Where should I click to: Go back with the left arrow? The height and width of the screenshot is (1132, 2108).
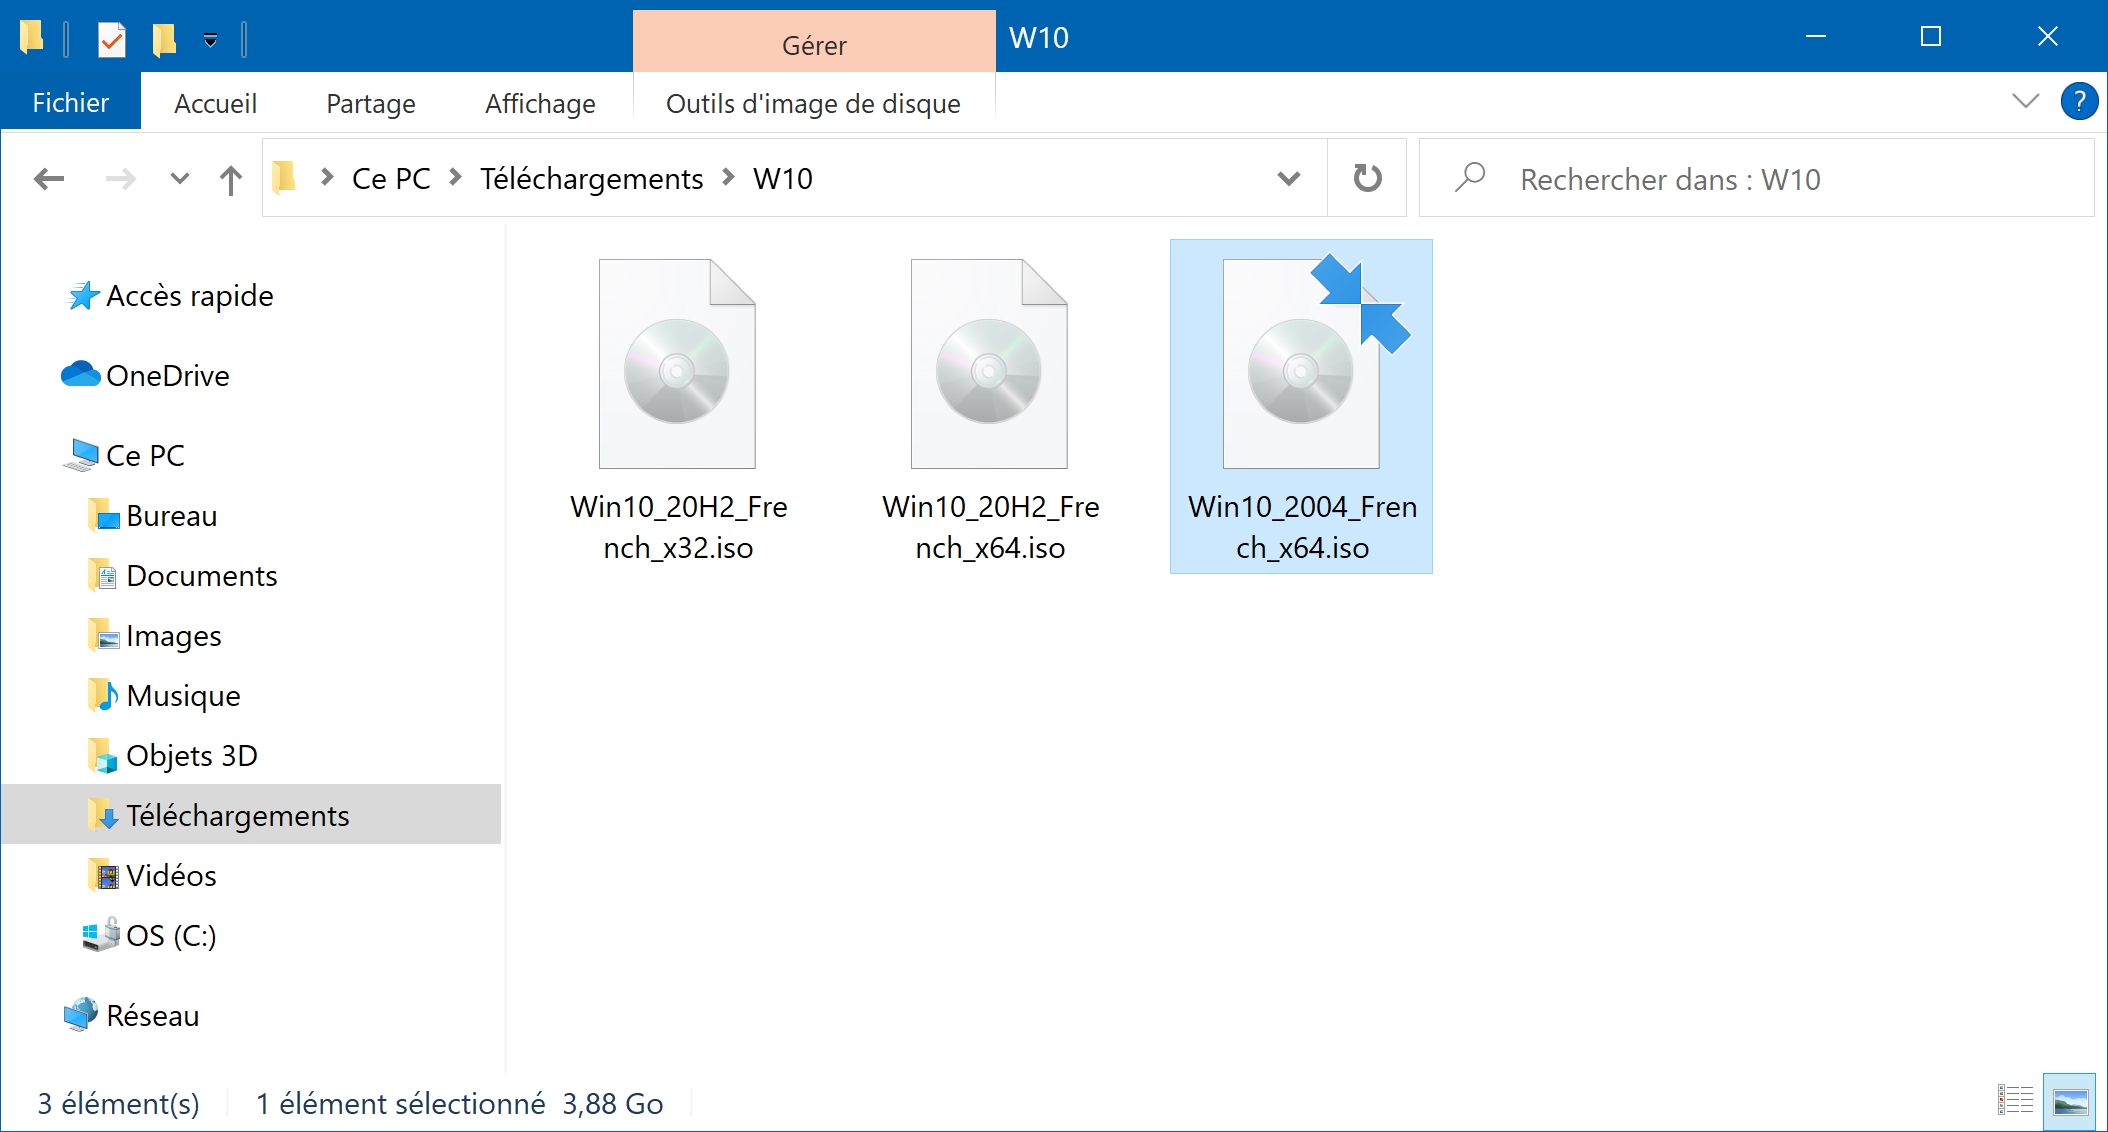48,179
